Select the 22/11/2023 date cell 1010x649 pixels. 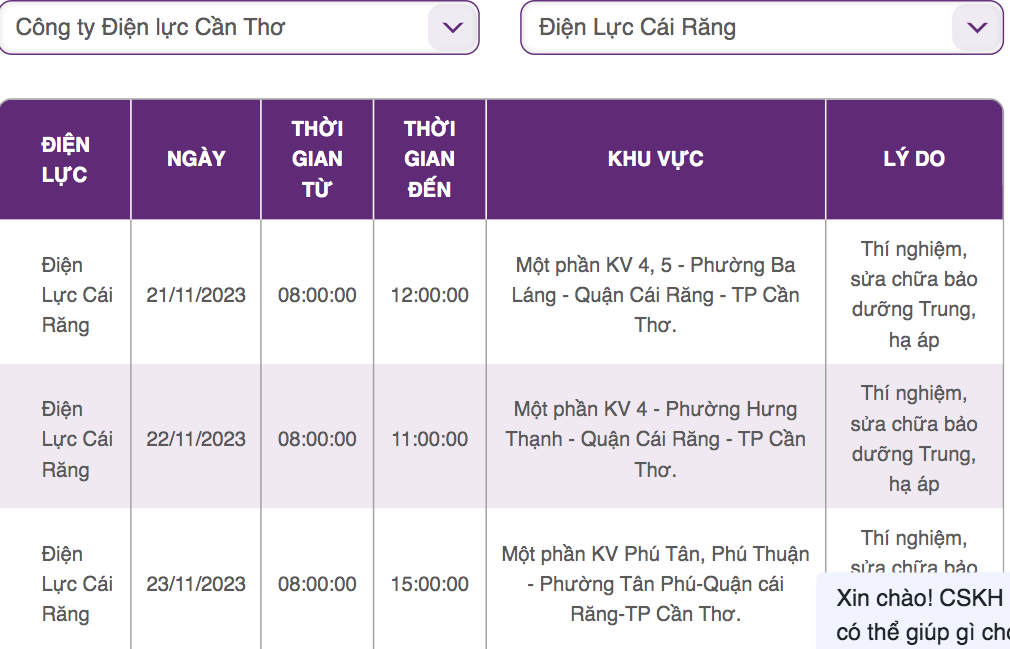tap(196, 439)
